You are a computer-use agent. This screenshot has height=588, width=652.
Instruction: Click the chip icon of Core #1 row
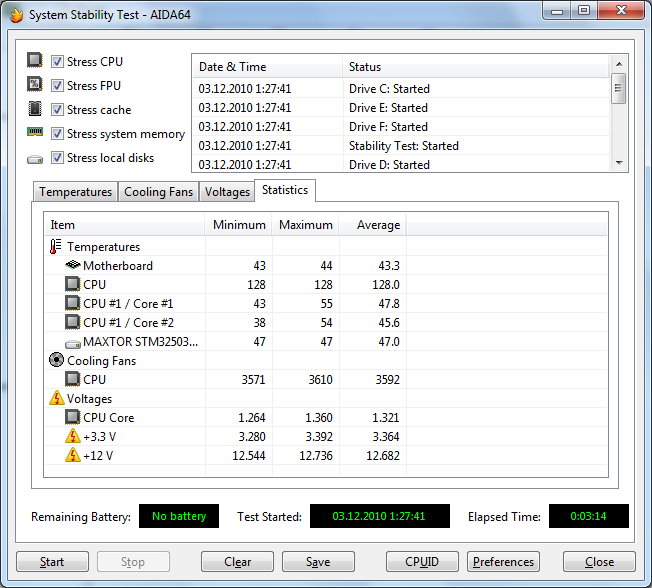(73, 303)
